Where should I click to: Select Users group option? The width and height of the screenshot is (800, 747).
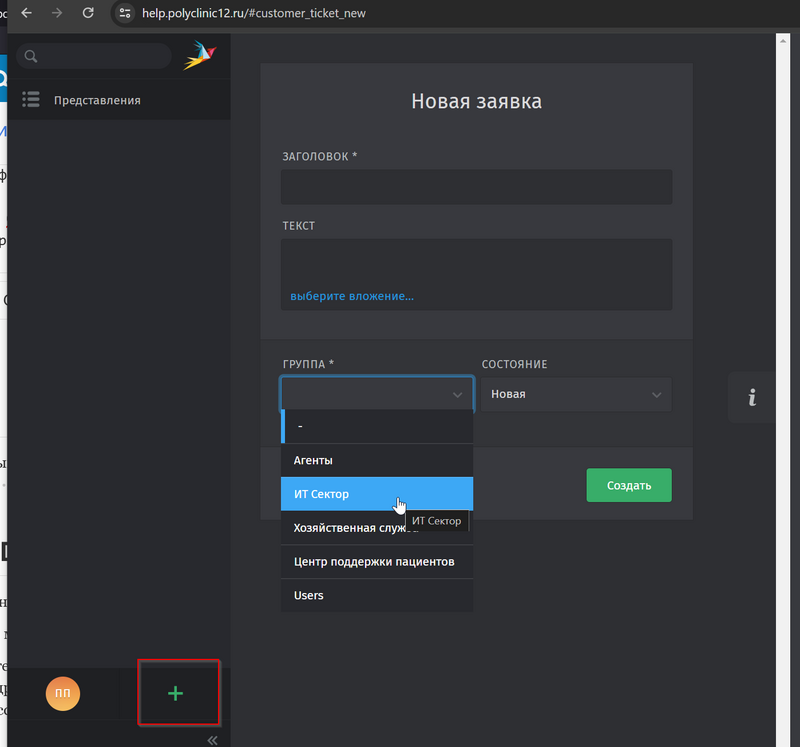coord(377,595)
